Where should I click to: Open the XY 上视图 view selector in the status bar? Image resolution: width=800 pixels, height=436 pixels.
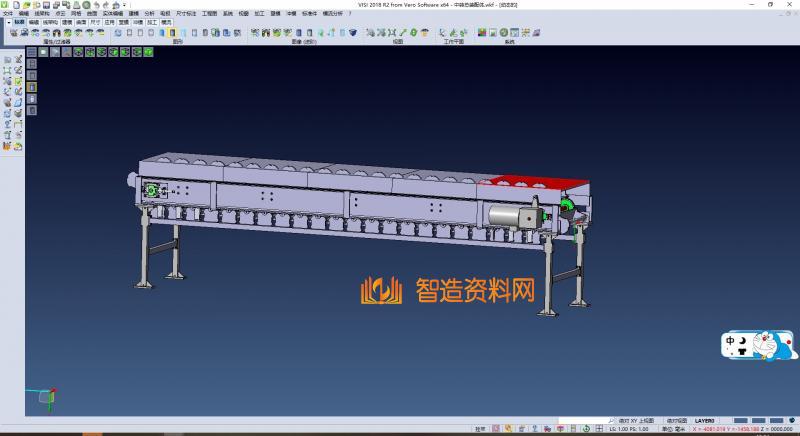pyautogui.click(x=636, y=421)
